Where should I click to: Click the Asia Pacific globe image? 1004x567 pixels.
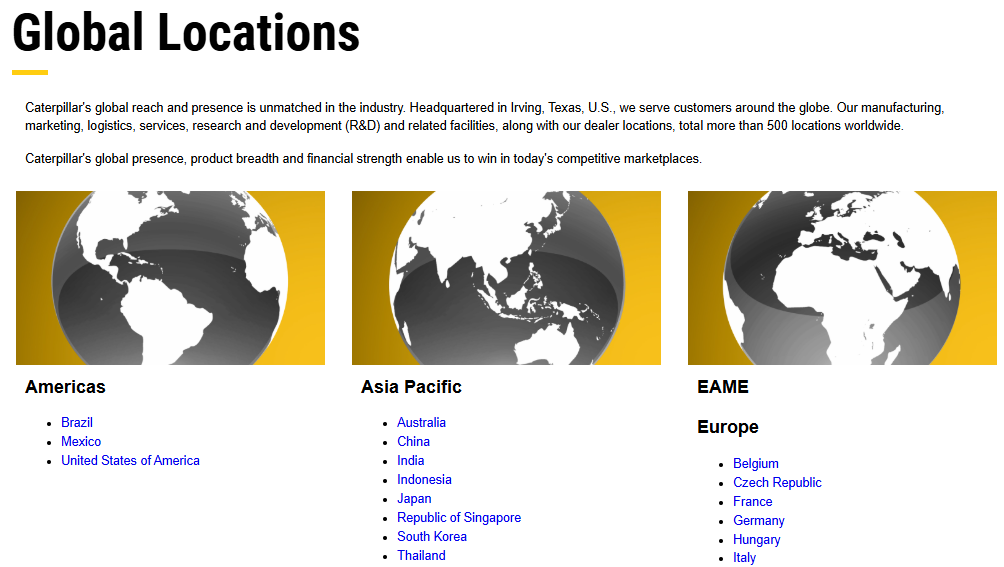coord(506,278)
